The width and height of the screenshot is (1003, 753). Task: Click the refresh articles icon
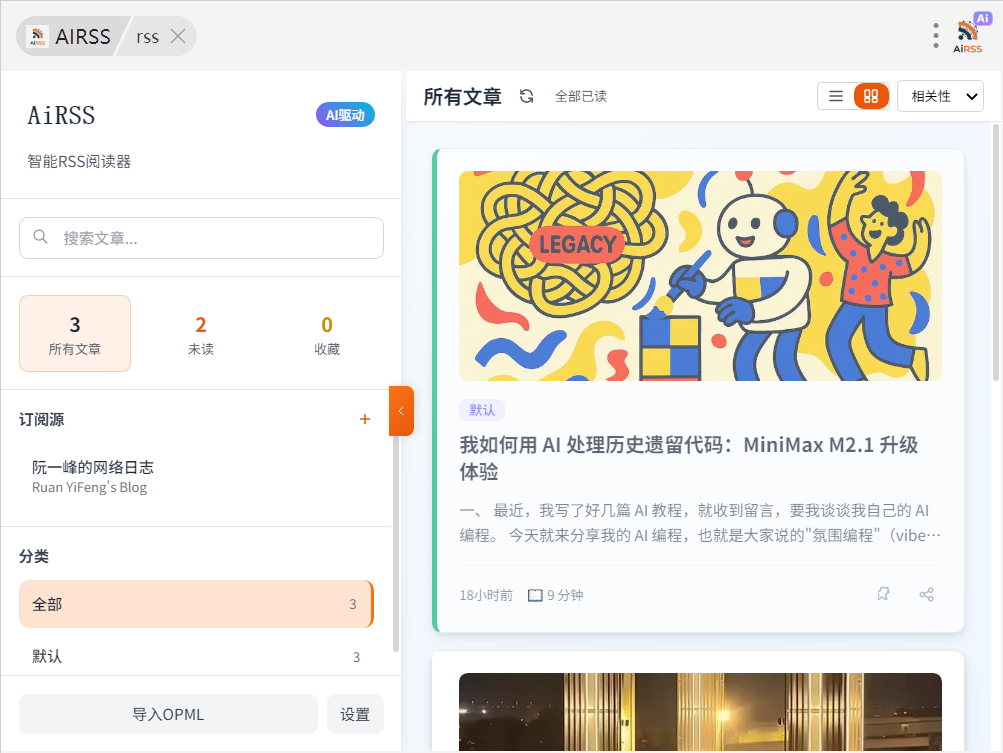(526, 96)
